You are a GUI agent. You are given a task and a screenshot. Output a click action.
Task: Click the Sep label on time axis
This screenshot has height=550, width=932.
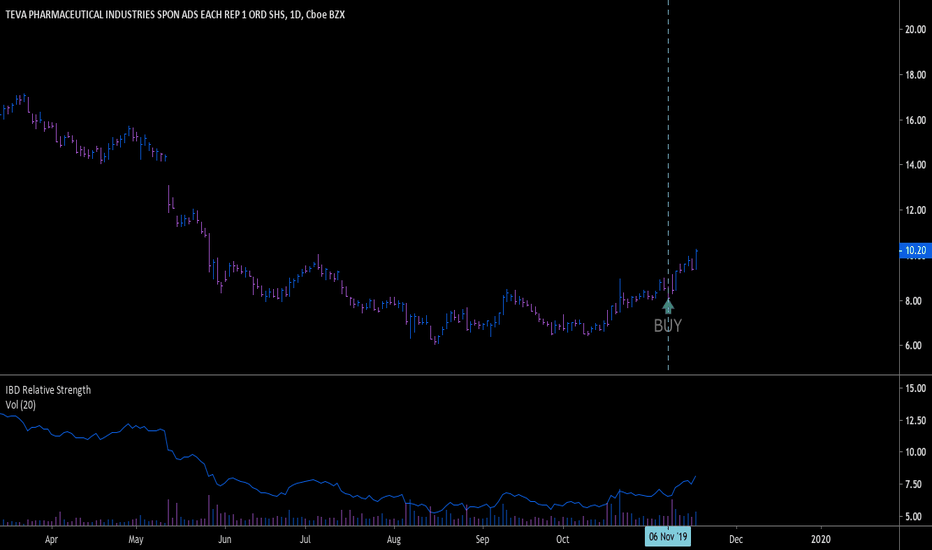click(482, 539)
